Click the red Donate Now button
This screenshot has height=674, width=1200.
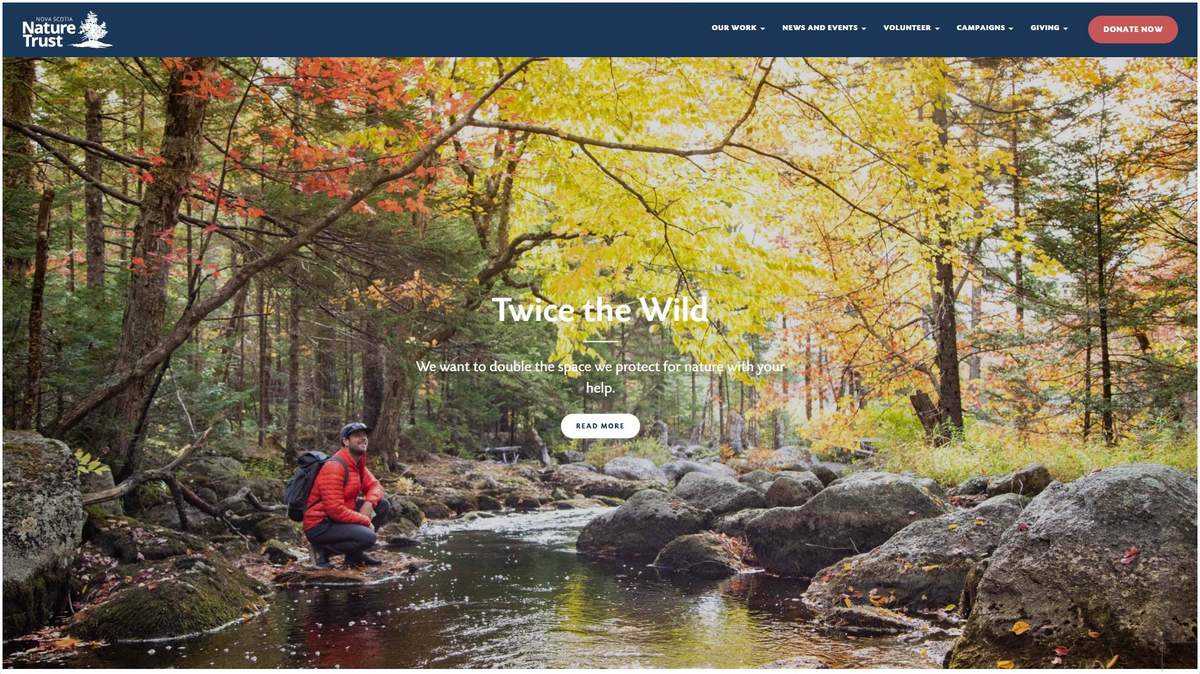(1133, 29)
